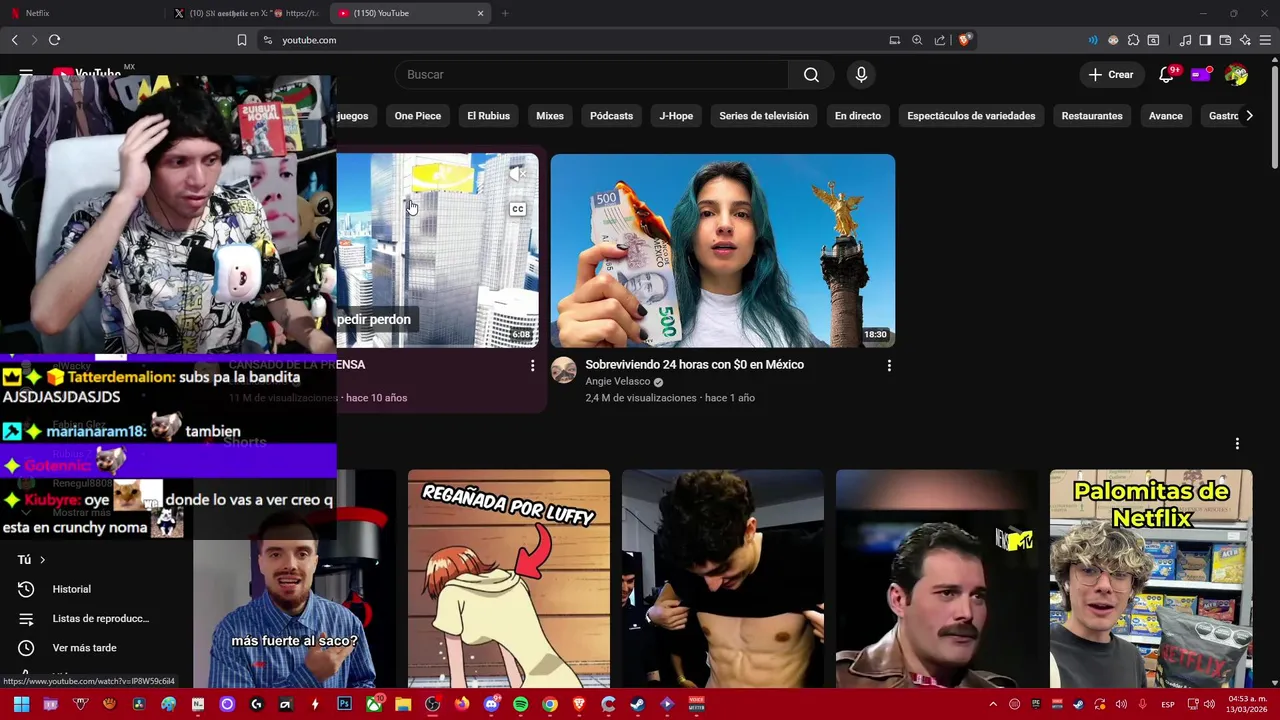Click Sobreviviendo 24 horas con $0 title
The height and width of the screenshot is (720, 1280).
pyautogui.click(x=694, y=365)
